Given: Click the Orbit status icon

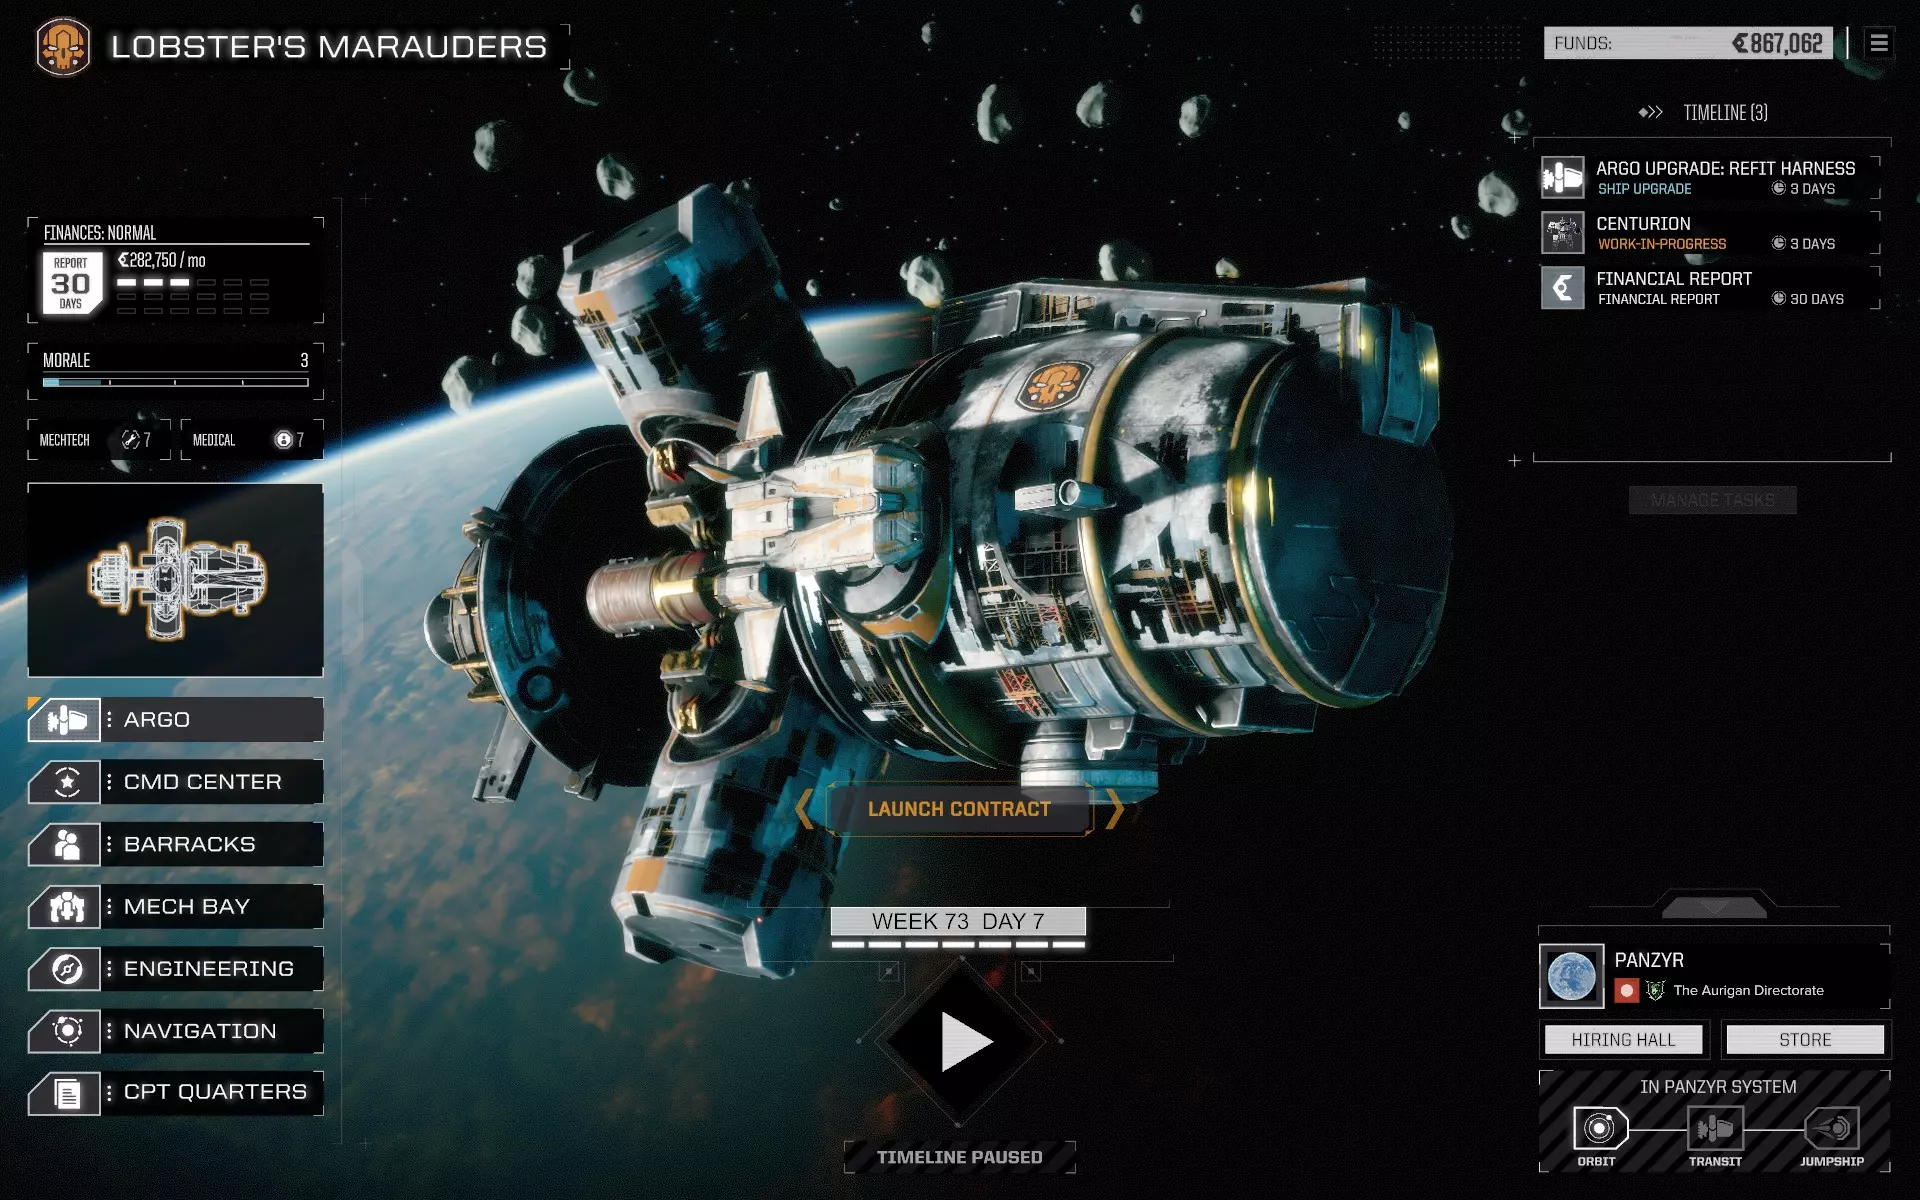Looking at the screenshot, I should (x=1598, y=1129).
